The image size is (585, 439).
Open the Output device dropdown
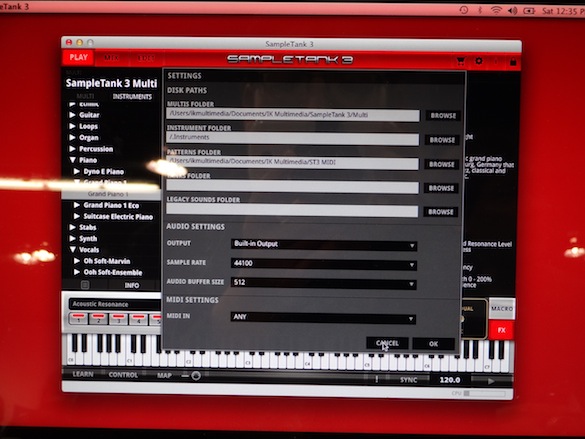323,245
